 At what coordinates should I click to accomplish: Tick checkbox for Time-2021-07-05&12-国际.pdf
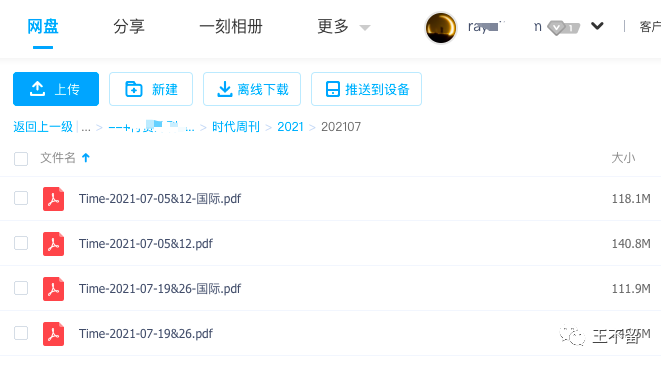pos(21,198)
